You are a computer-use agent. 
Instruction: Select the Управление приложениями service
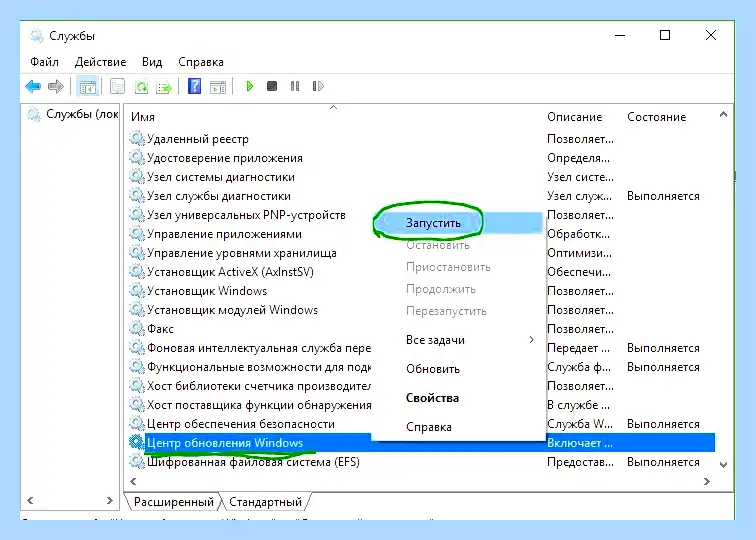pyautogui.click(x=224, y=234)
